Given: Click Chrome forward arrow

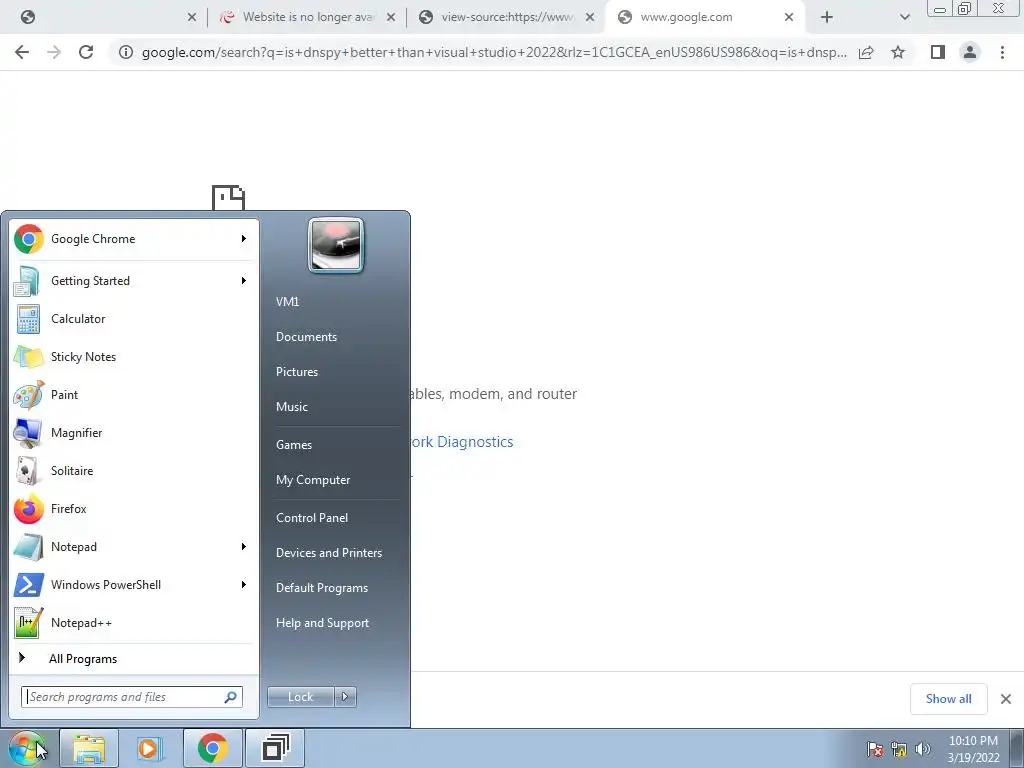Looking at the screenshot, I should click(54, 52).
